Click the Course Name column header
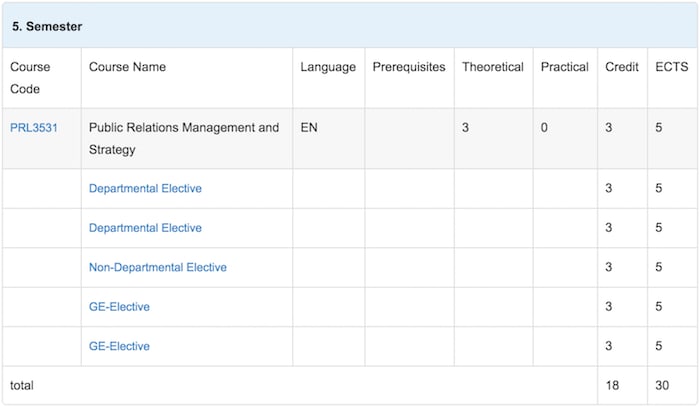The image size is (700, 407). coord(127,67)
